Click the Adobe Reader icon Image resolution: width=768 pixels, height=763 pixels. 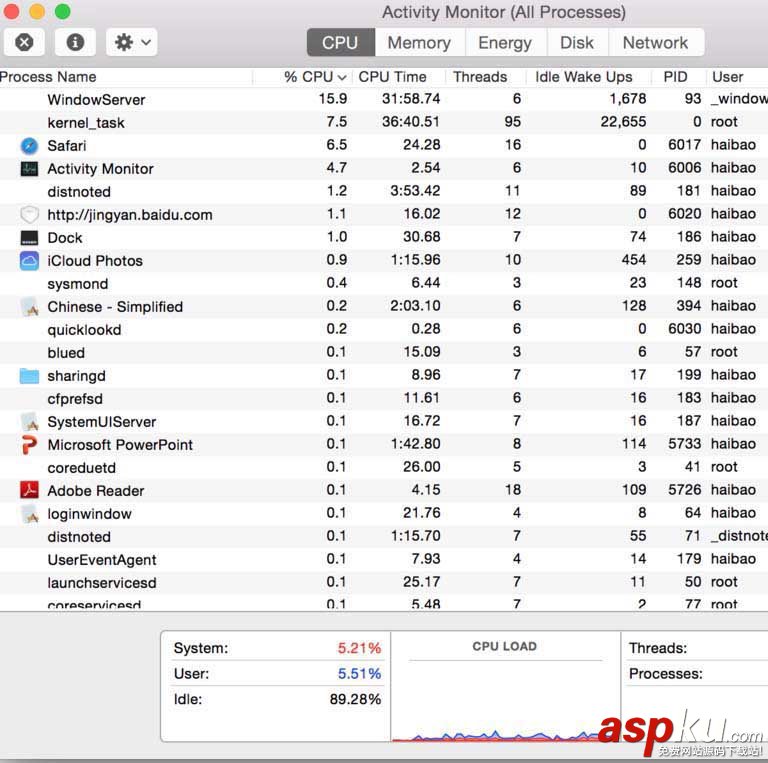pos(29,490)
